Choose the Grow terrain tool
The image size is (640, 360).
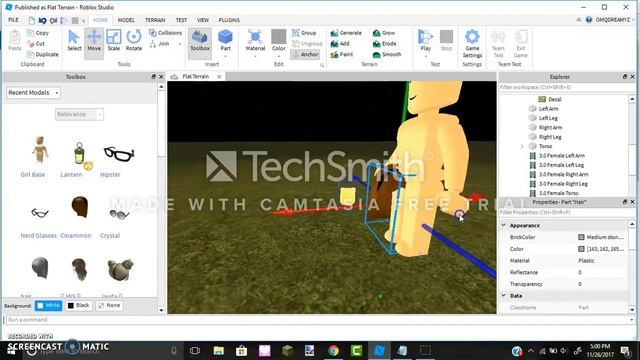click(384, 33)
